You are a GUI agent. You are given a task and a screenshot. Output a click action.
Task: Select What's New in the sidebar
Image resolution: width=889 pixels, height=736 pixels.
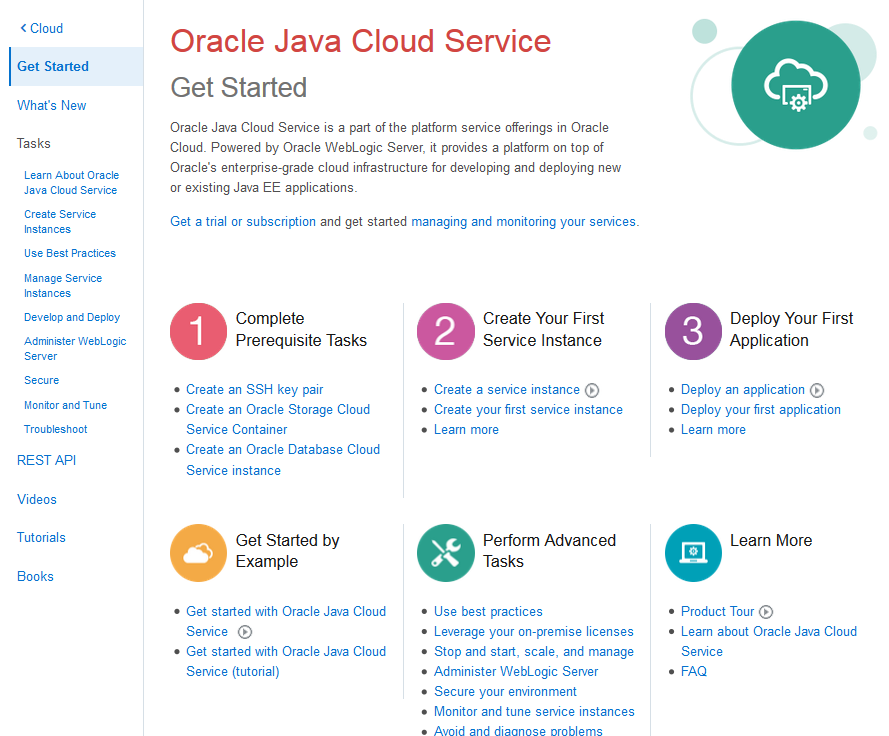pos(52,105)
